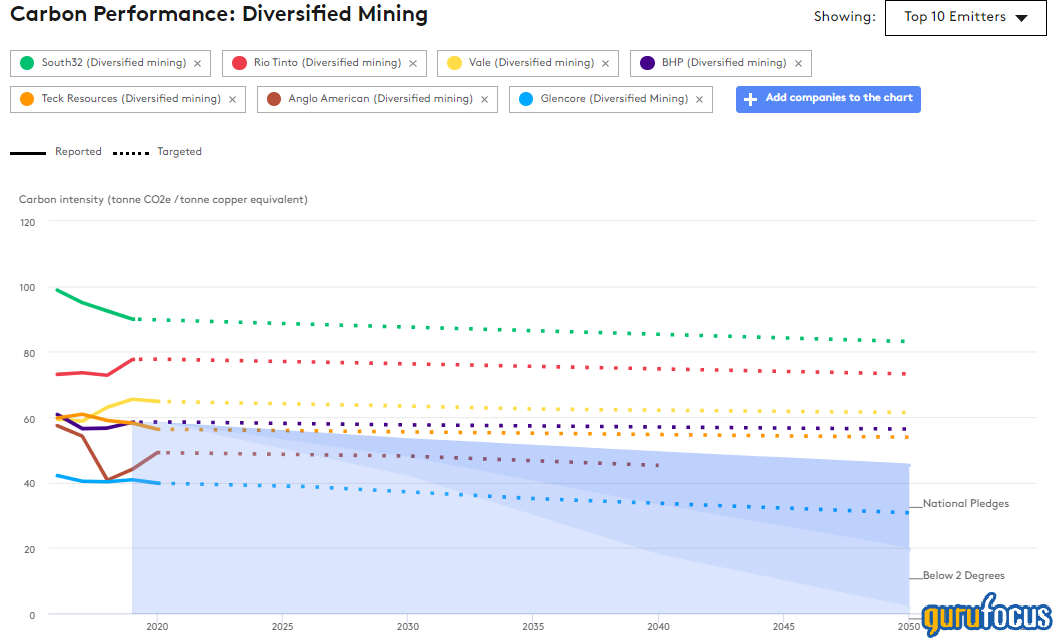The image size is (1058, 643).
Task: Click the 2040 x-axis tick label
Action: (x=659, y=627)
